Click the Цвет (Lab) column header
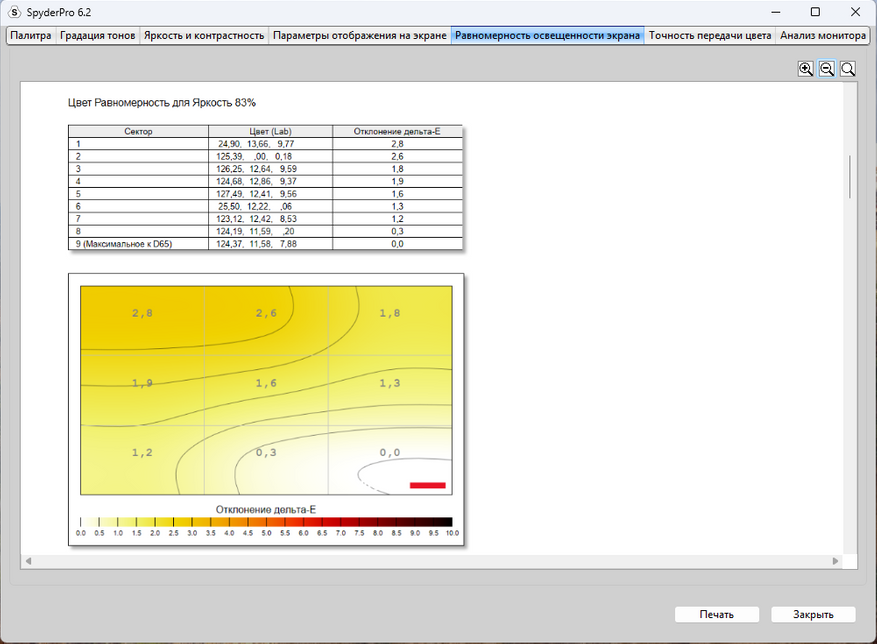This screenshot has height=644, width=877. (x=270, y=131)
